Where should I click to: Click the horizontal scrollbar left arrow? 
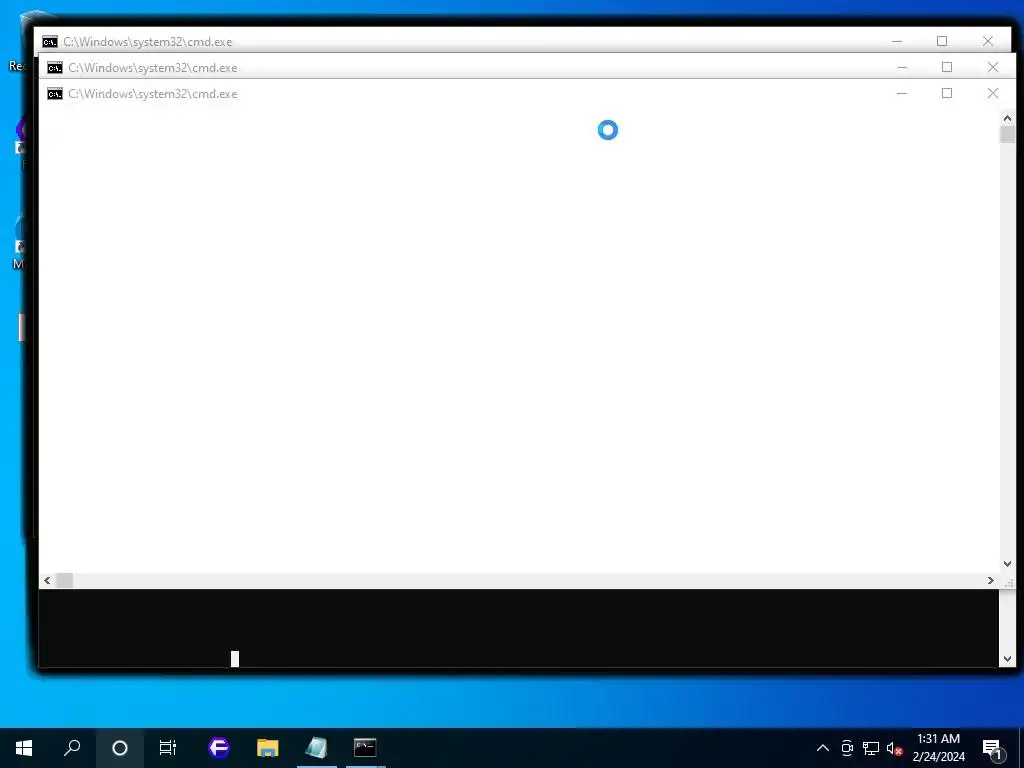tap(47, 581)
